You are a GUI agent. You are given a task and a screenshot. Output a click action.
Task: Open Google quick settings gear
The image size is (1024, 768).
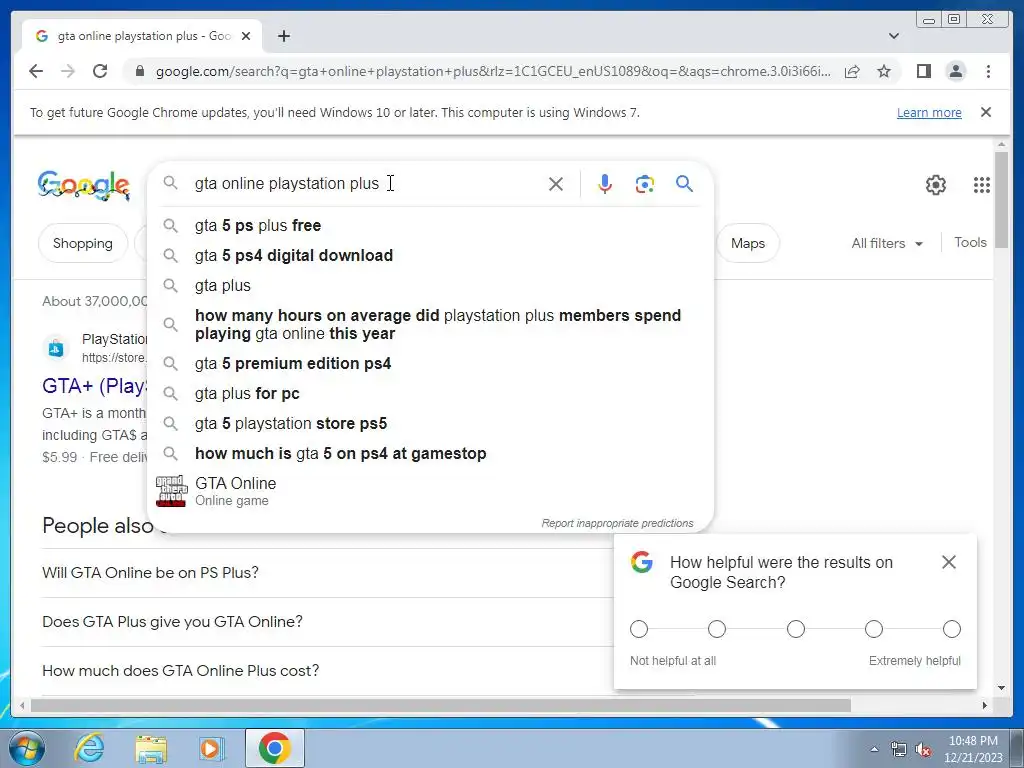(x=936, y=185)
